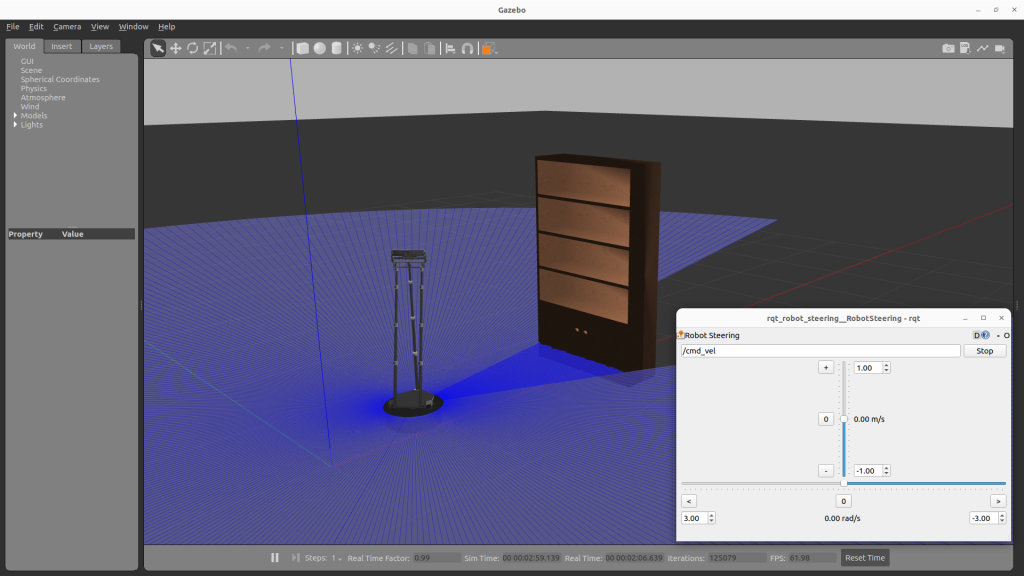Click the Reset Time button
The height and width of the screenshot is (576, 1024).
coord(864,558)
